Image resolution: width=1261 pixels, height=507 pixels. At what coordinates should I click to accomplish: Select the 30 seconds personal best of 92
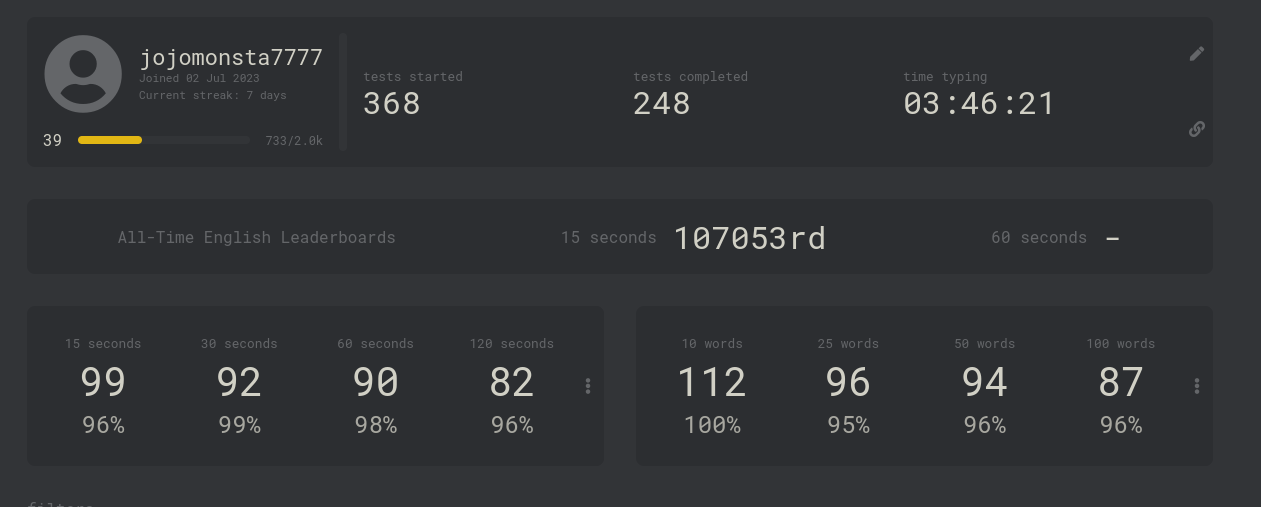point(239,383)
